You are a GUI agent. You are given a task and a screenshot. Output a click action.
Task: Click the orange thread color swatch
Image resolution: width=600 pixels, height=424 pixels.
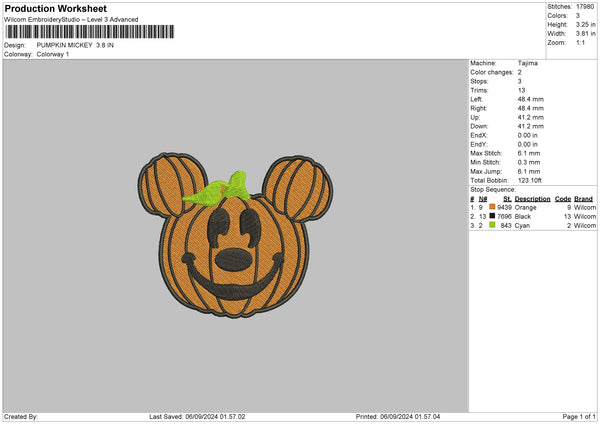492,207
